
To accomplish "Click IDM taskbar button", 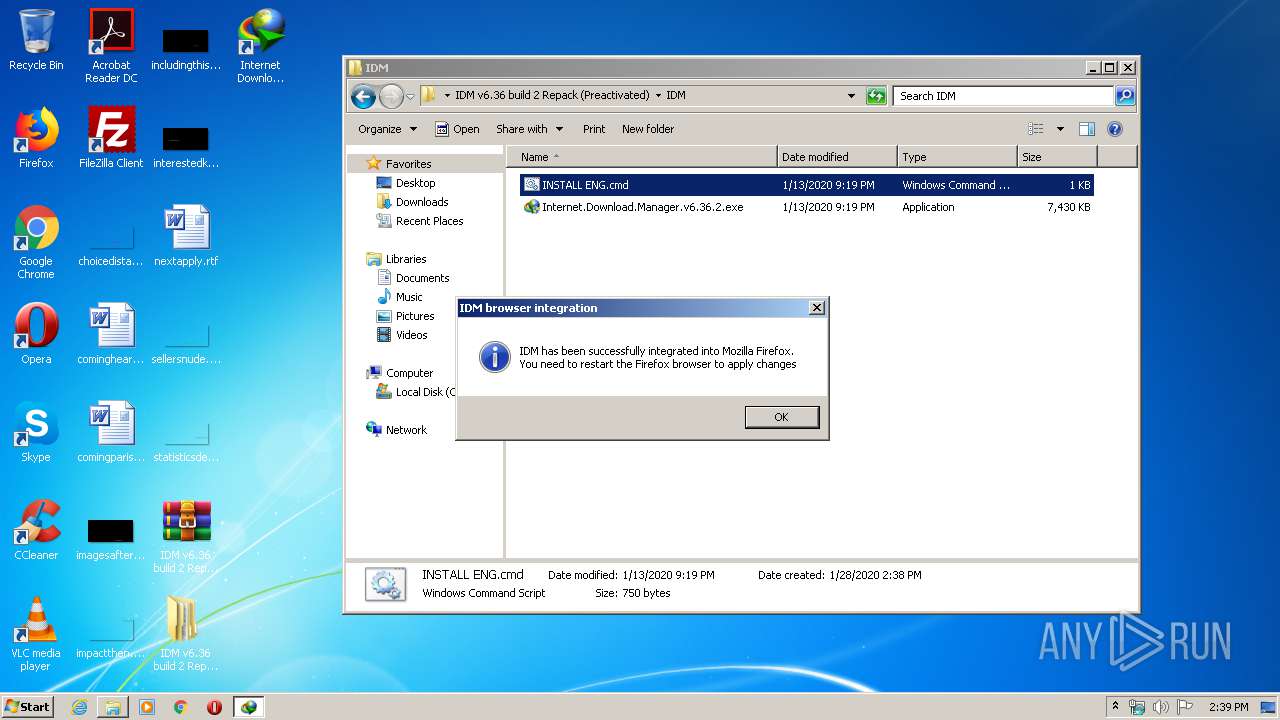I will coord(248,707).
